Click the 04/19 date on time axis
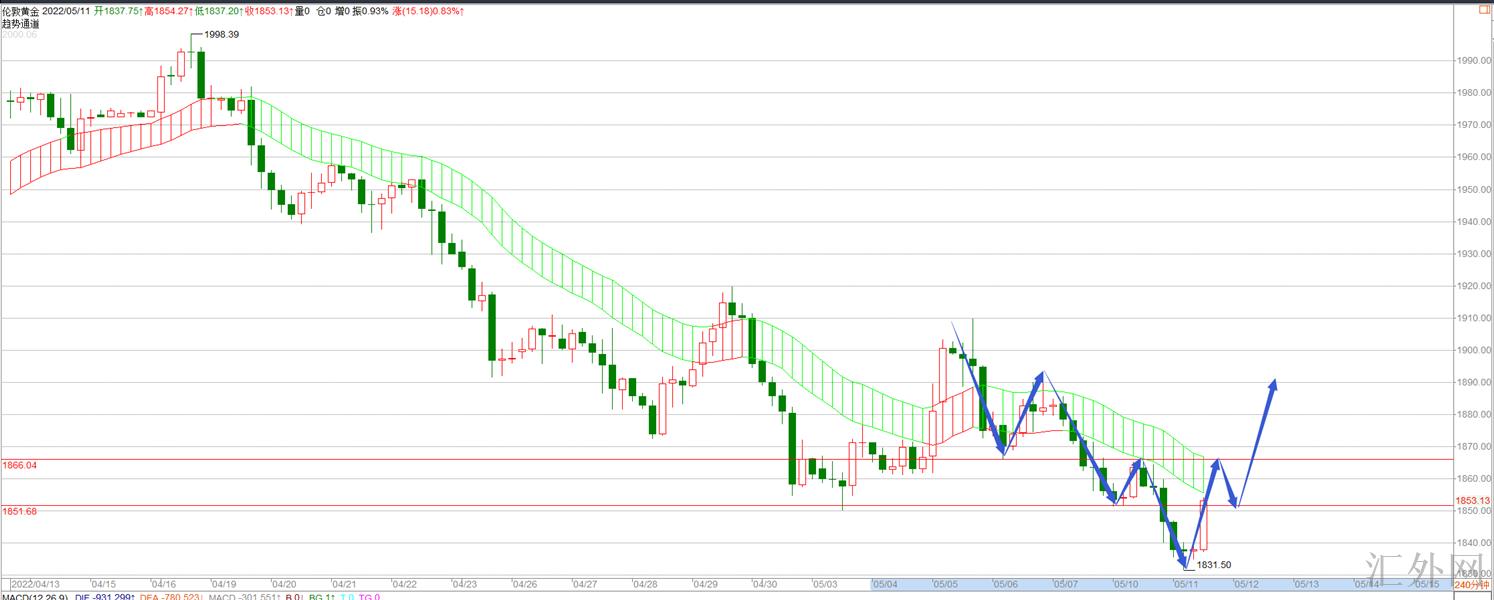This screenshot has height=600, width=1494. 224,584
